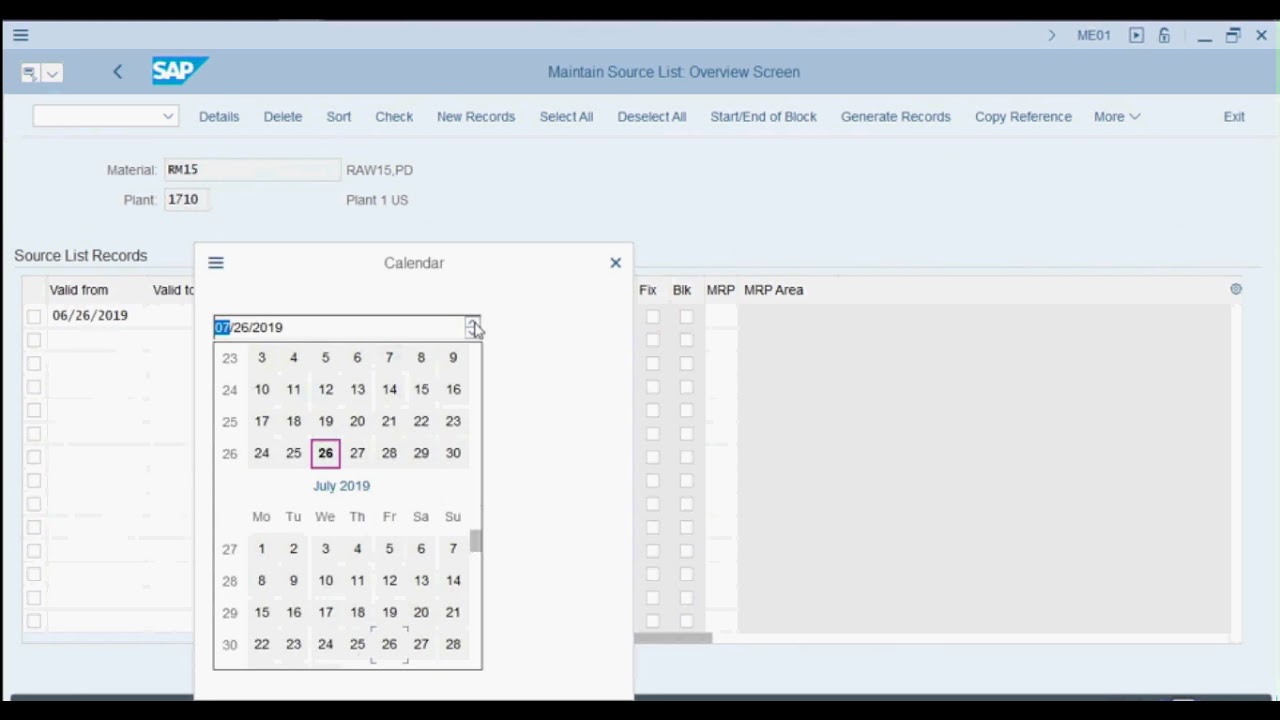Click Copy Reference button
This screenshot has width=1280, height=720.
pyautogui.click(x=1023, y=117)
